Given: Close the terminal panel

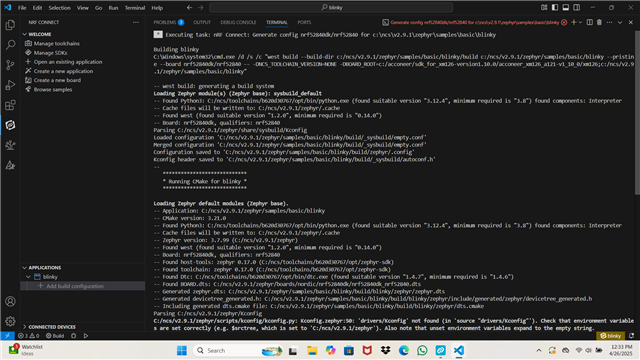Looking at the screenshot, I should (x=631, y=22).
